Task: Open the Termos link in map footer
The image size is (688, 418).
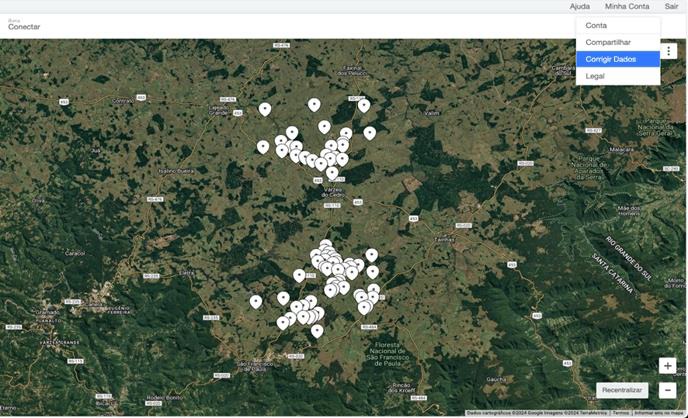Action: [x=621, y=413]
